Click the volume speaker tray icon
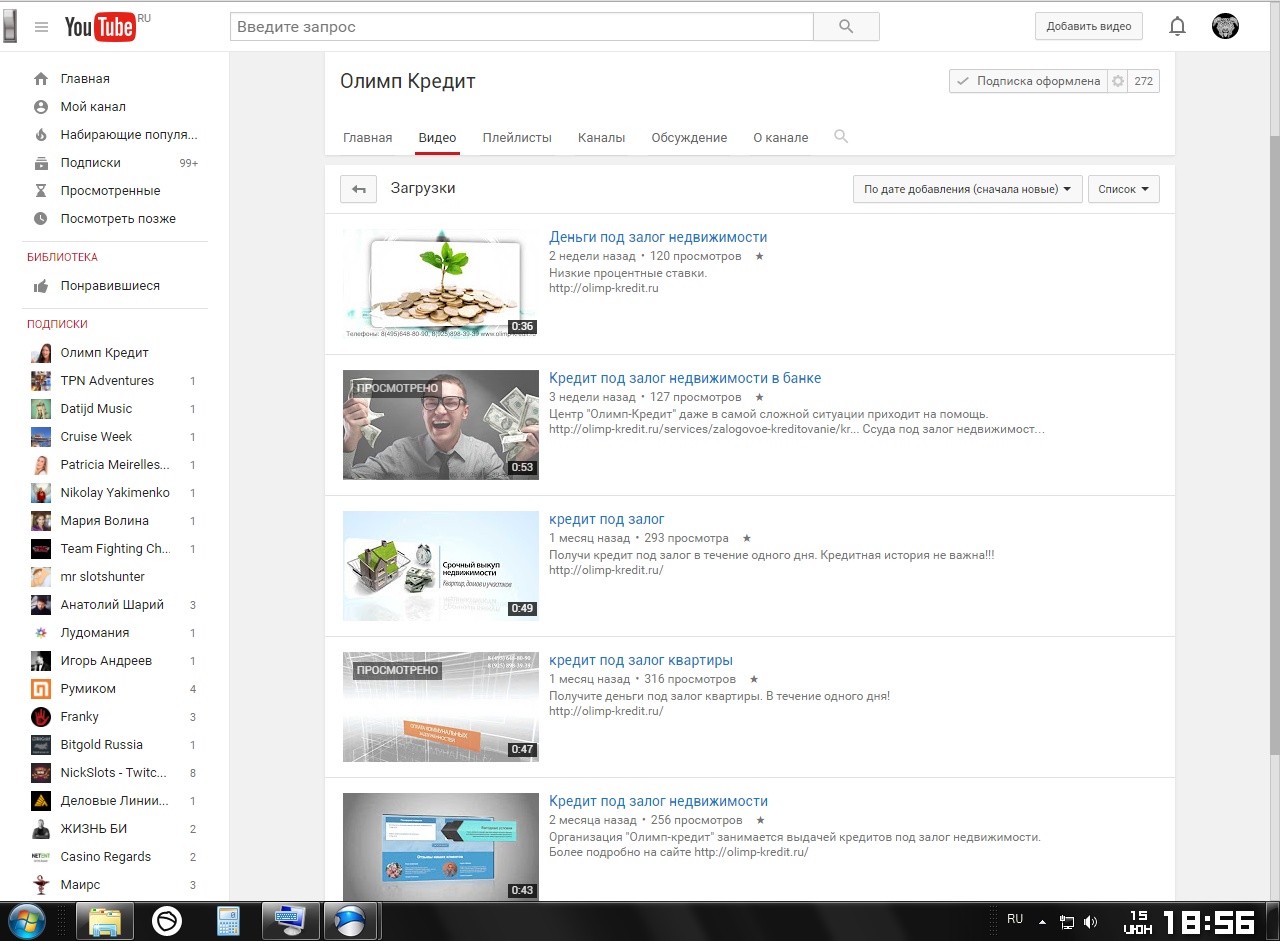1280x941 pixels. [x=1090, y=922]
